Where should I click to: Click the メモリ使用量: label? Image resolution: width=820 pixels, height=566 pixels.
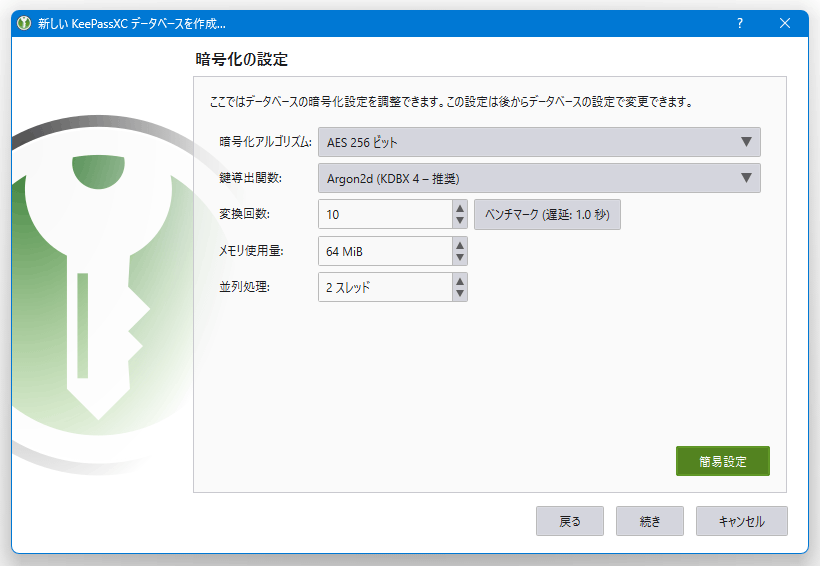point(251,251)
